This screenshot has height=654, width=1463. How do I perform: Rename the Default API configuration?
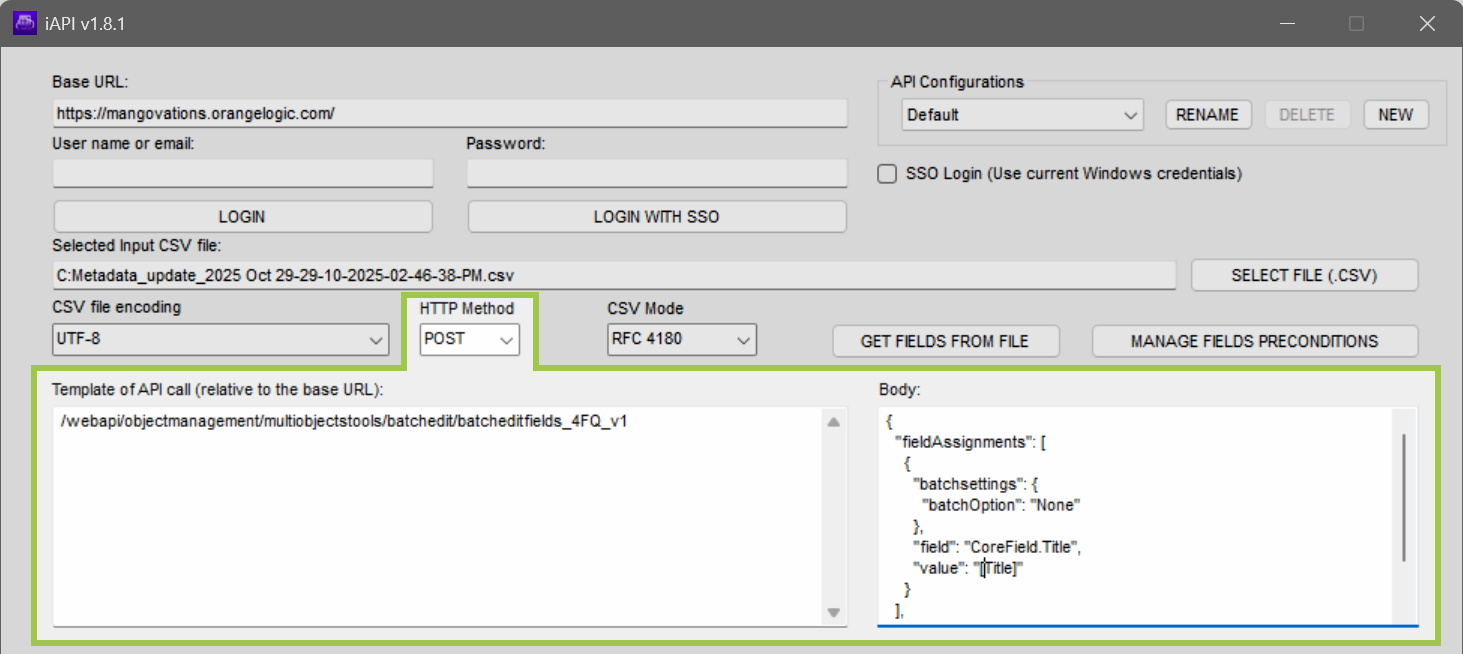[1208, 114]
